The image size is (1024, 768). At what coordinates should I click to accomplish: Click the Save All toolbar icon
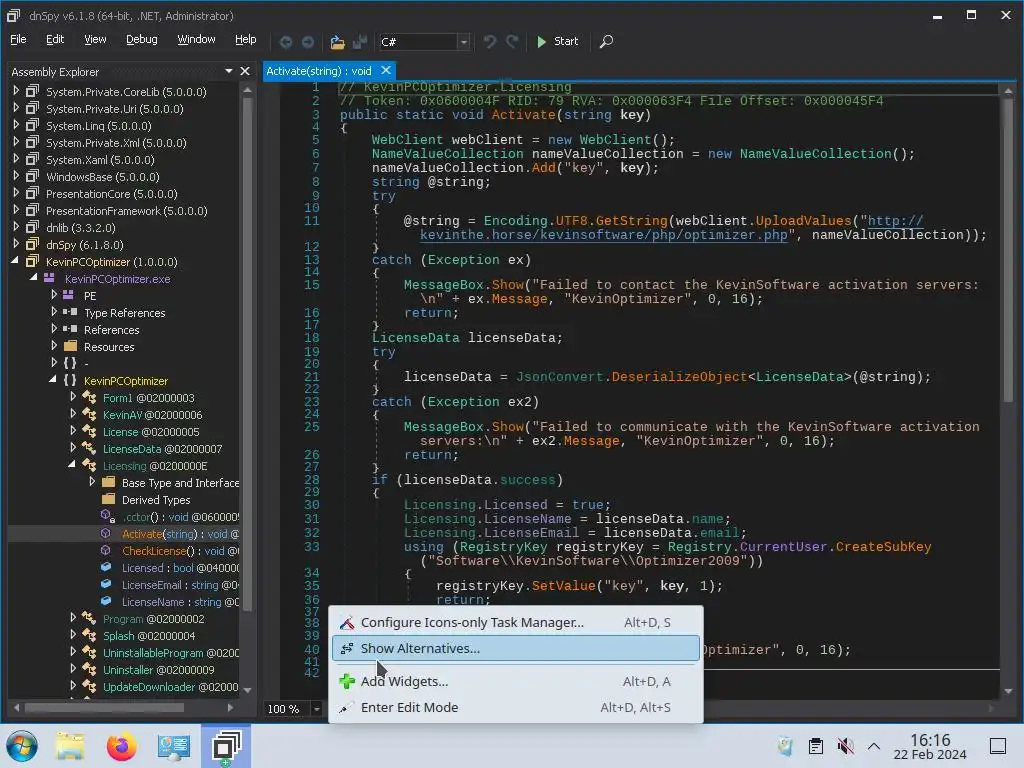tap(360, 42)
